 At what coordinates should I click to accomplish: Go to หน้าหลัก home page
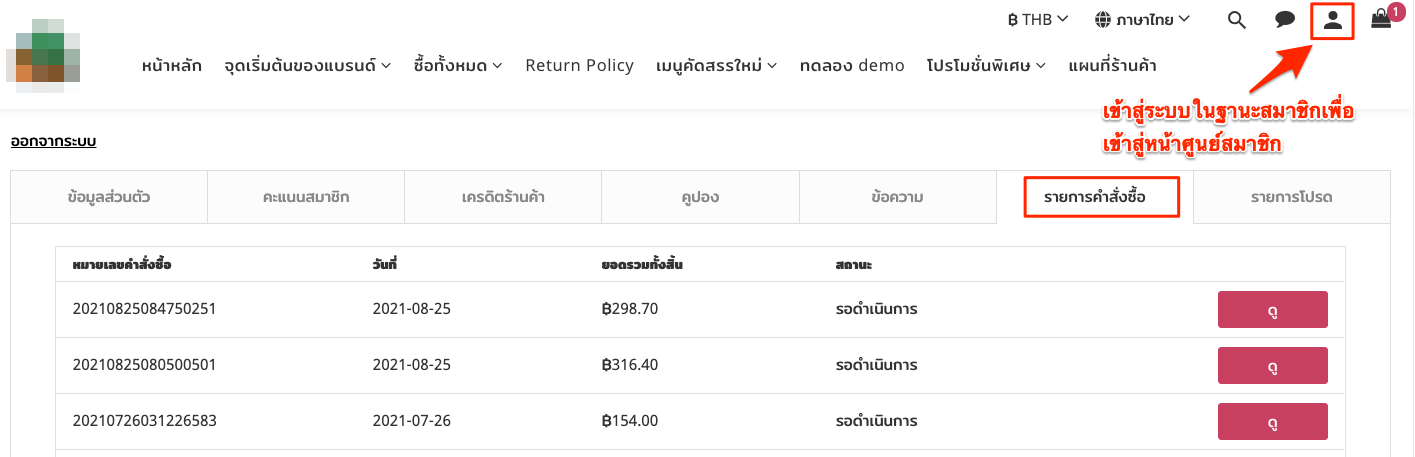pyautogui.click(x=172, y=65)
